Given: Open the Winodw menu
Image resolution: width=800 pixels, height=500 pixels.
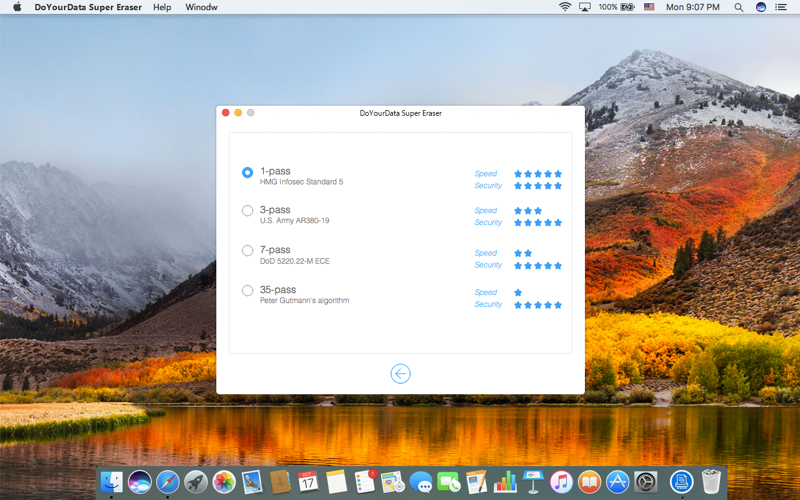Looking at the screenshot, I should pos(201,7).
